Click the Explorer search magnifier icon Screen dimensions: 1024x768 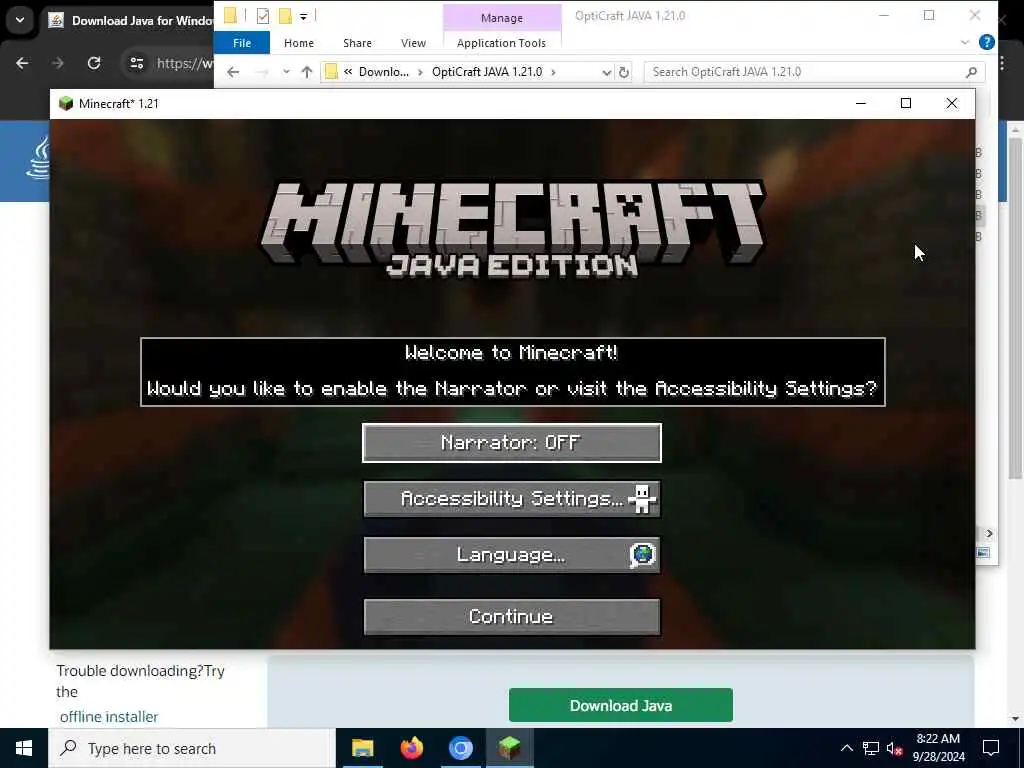click(x=971, y=72)
